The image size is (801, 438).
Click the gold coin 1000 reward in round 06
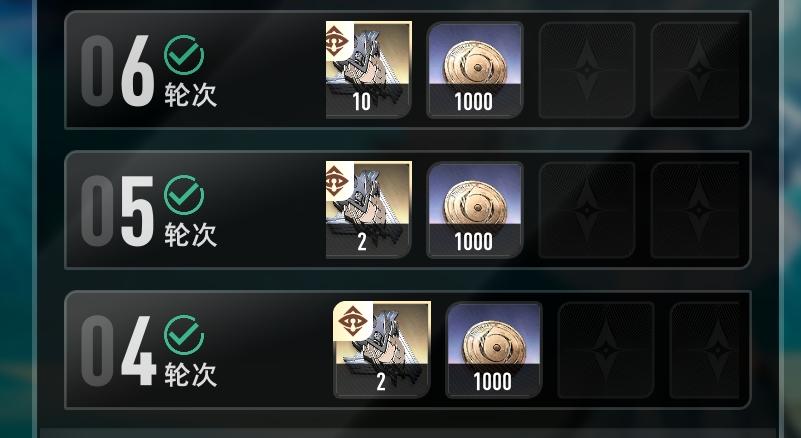(475, 70)
